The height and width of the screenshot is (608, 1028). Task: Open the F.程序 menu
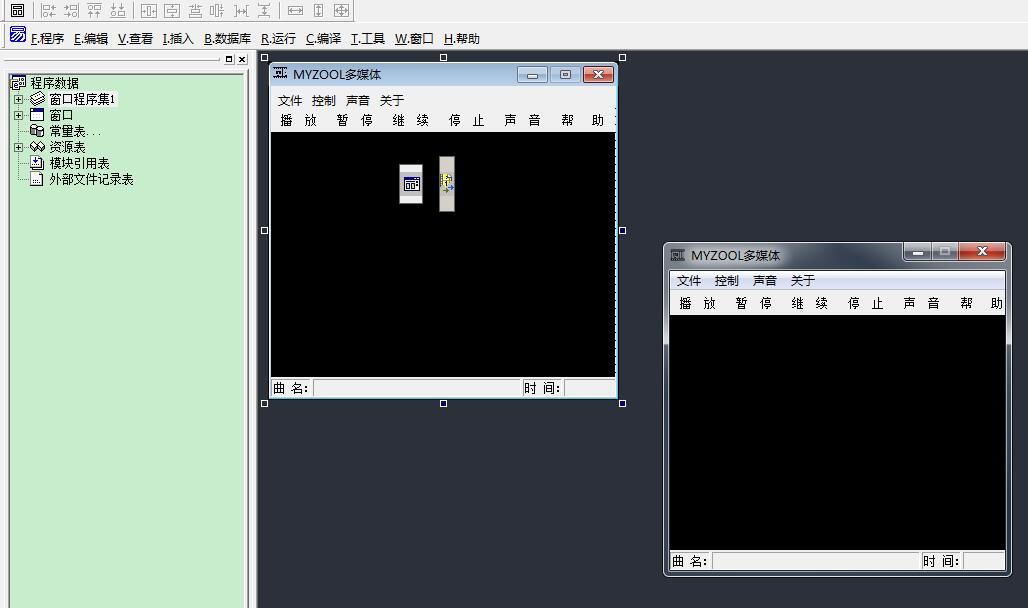click(46, 39)
